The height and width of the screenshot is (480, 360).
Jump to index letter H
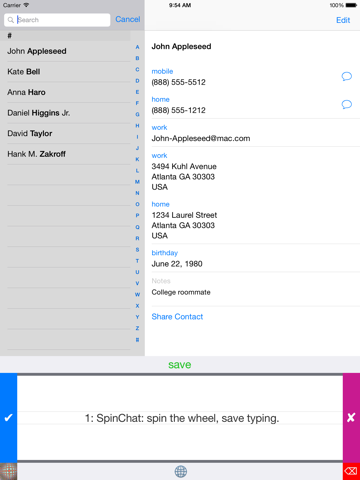(137, 126)
